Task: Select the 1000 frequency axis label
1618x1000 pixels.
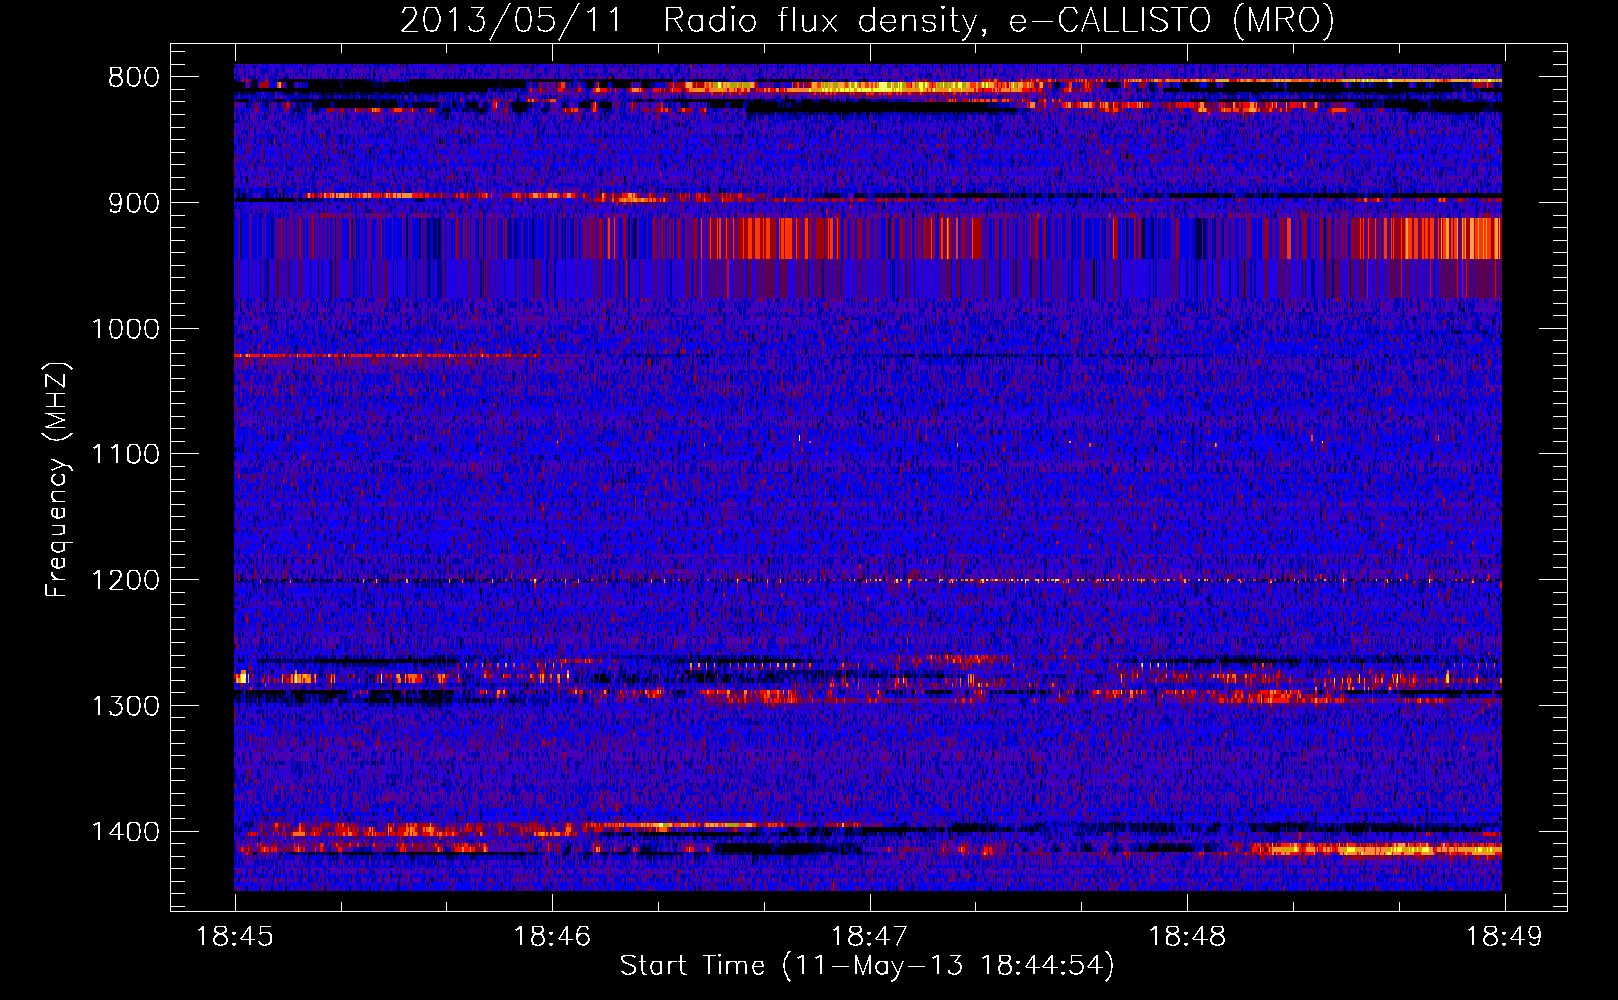Action: tap(125, 329)
